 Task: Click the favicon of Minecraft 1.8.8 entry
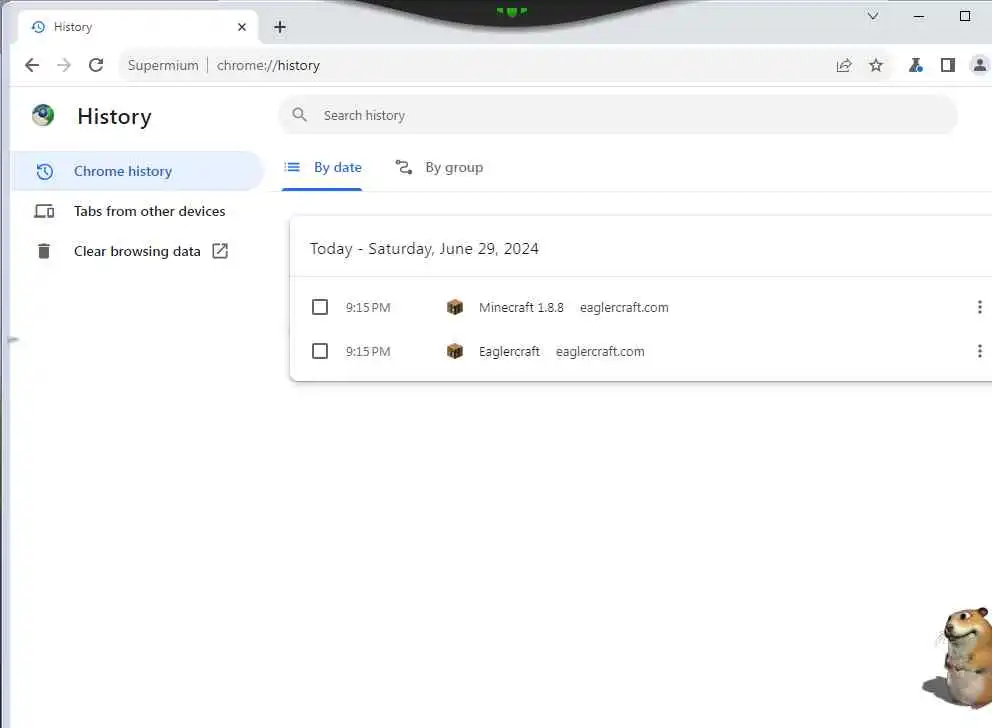coord(455,307)
